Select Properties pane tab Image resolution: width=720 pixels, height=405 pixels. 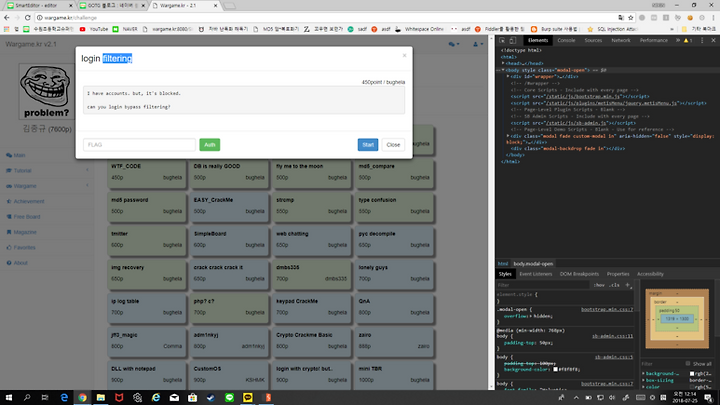618,274
